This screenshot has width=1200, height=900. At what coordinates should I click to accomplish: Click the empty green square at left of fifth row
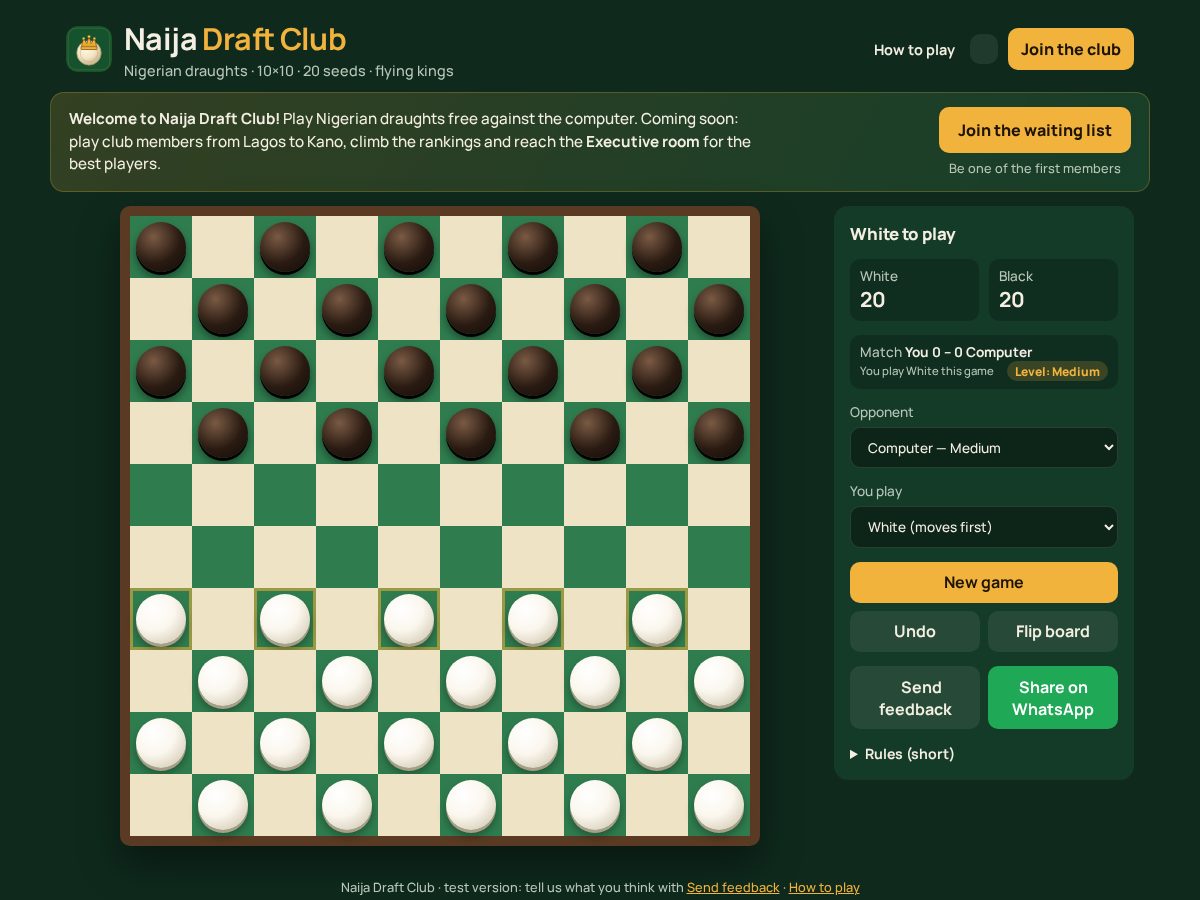(161, 495)
